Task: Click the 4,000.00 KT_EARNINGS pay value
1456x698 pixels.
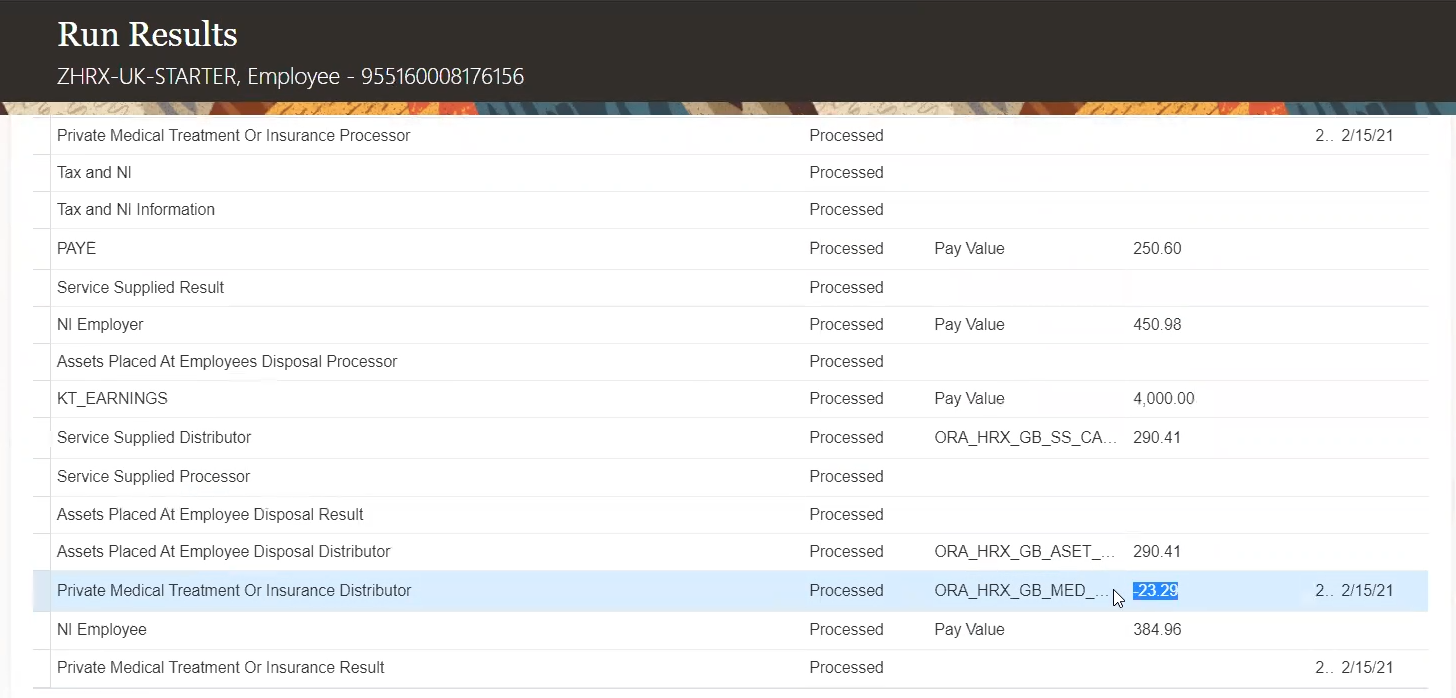Action: click(x=1163, y=399)
